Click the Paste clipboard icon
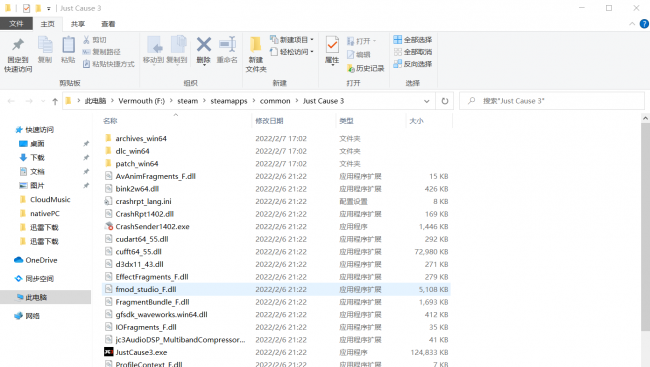The height and width of the screenshot is (367, 650). [68, 45]
